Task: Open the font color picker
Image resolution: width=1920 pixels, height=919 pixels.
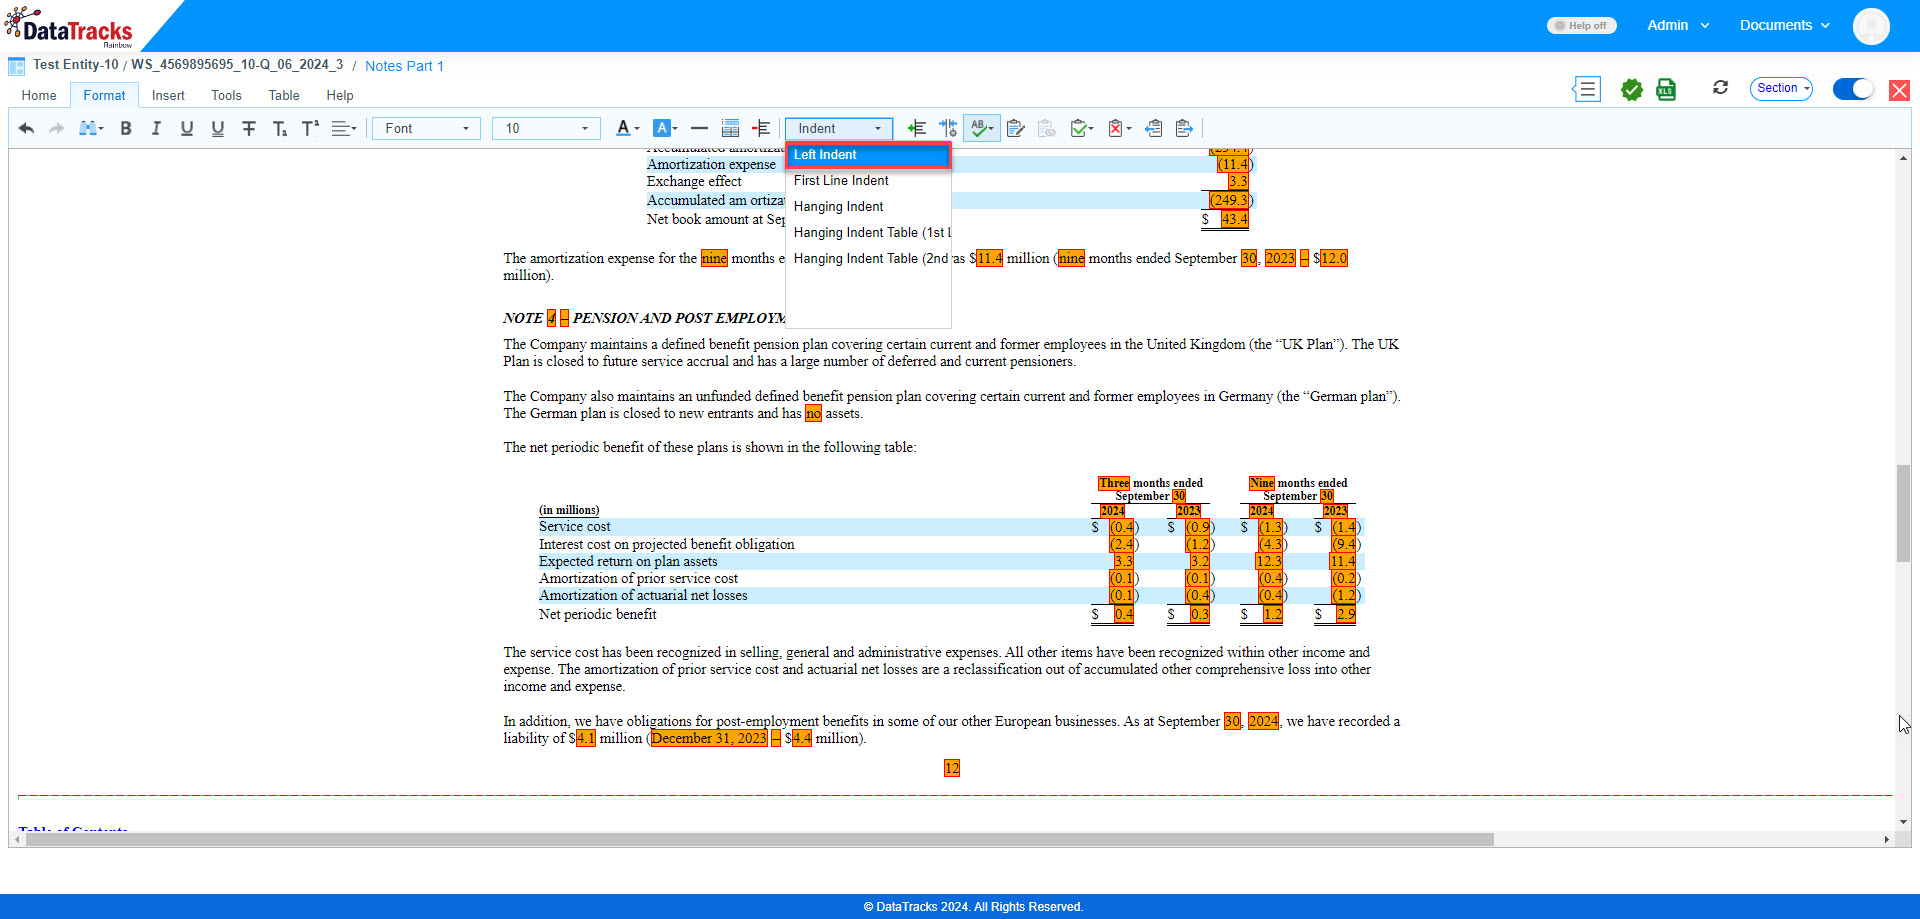Action: pyautogui.click(x=627, y=128)
